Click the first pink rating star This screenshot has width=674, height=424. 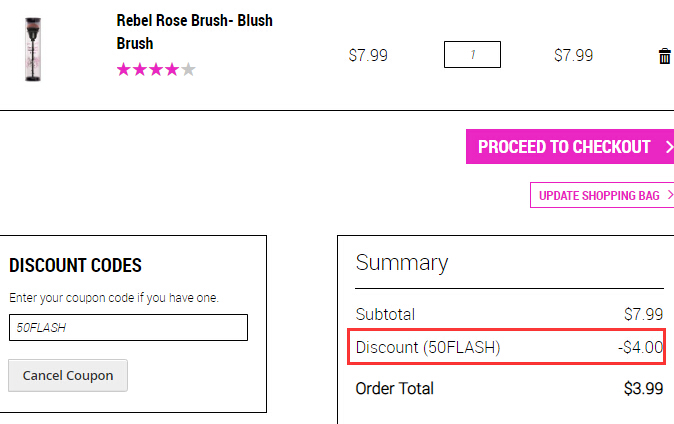[x=124, y=69]
